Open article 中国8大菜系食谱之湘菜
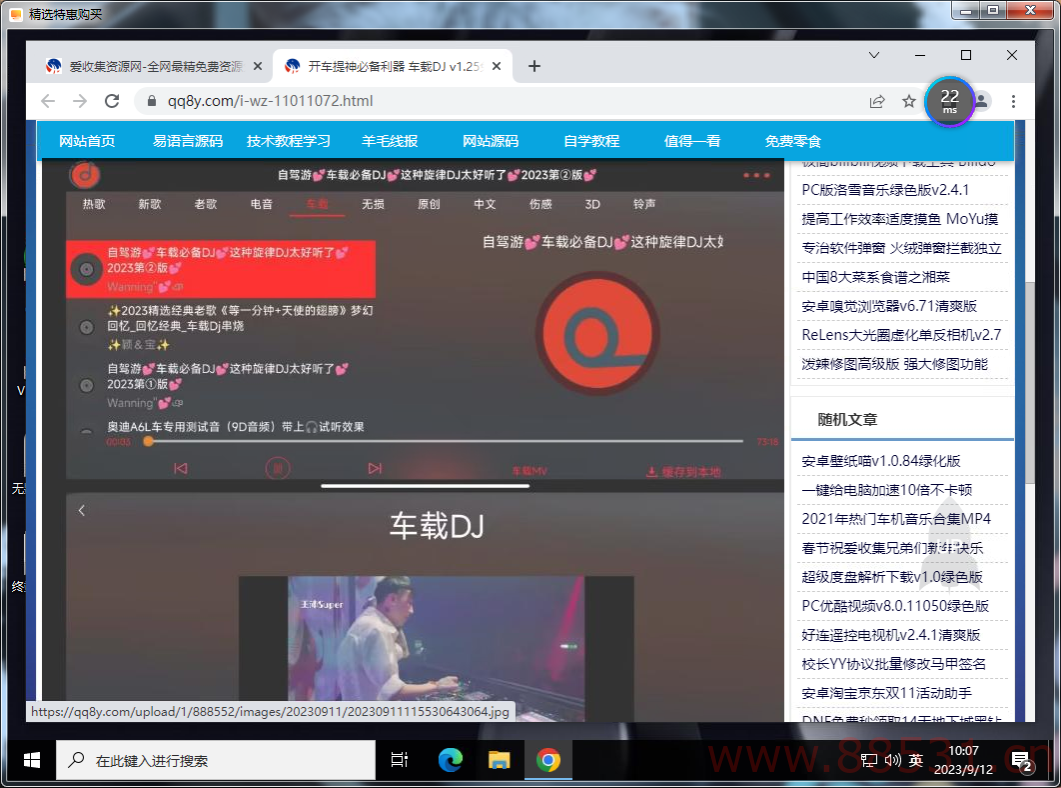The image size is (1061, 788). 875,277
